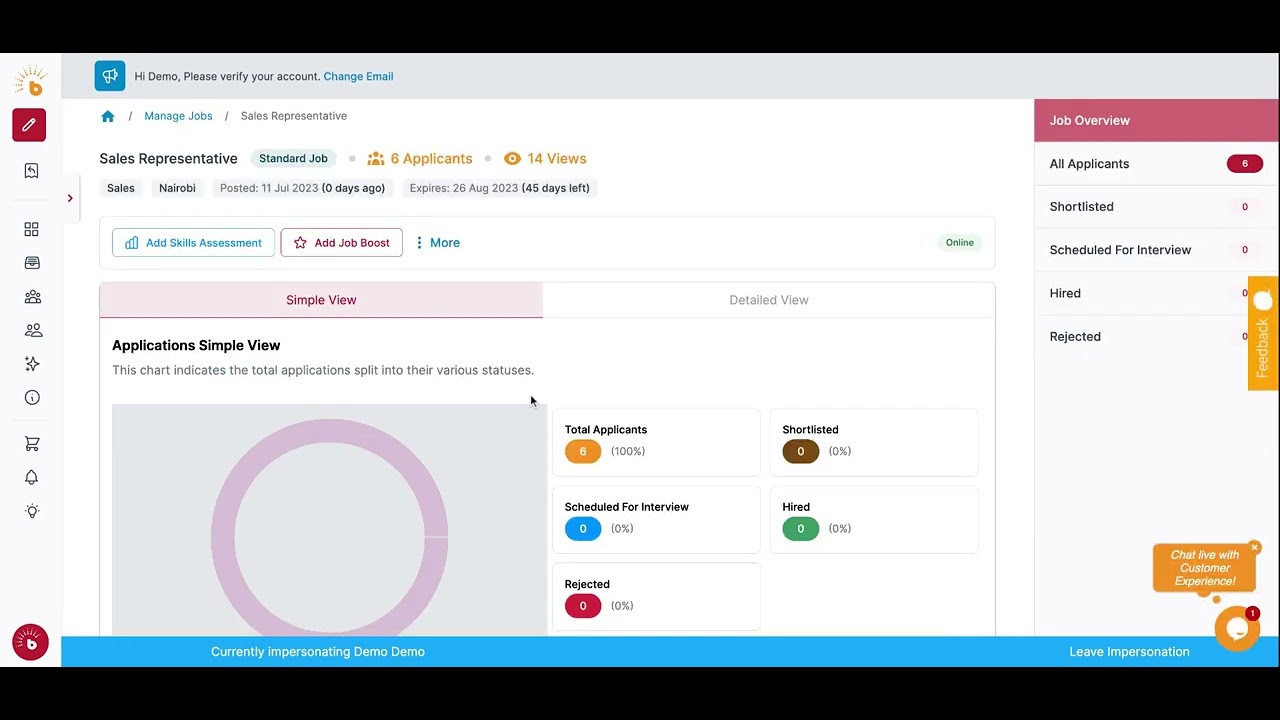Open the lightbulb tips icon
This screenshot has width=1280, height=720.
(32, 511)
